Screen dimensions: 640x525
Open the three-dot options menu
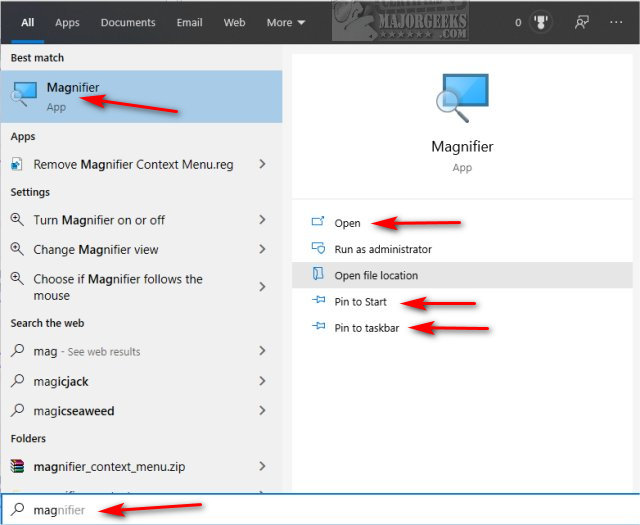(616, 22)
